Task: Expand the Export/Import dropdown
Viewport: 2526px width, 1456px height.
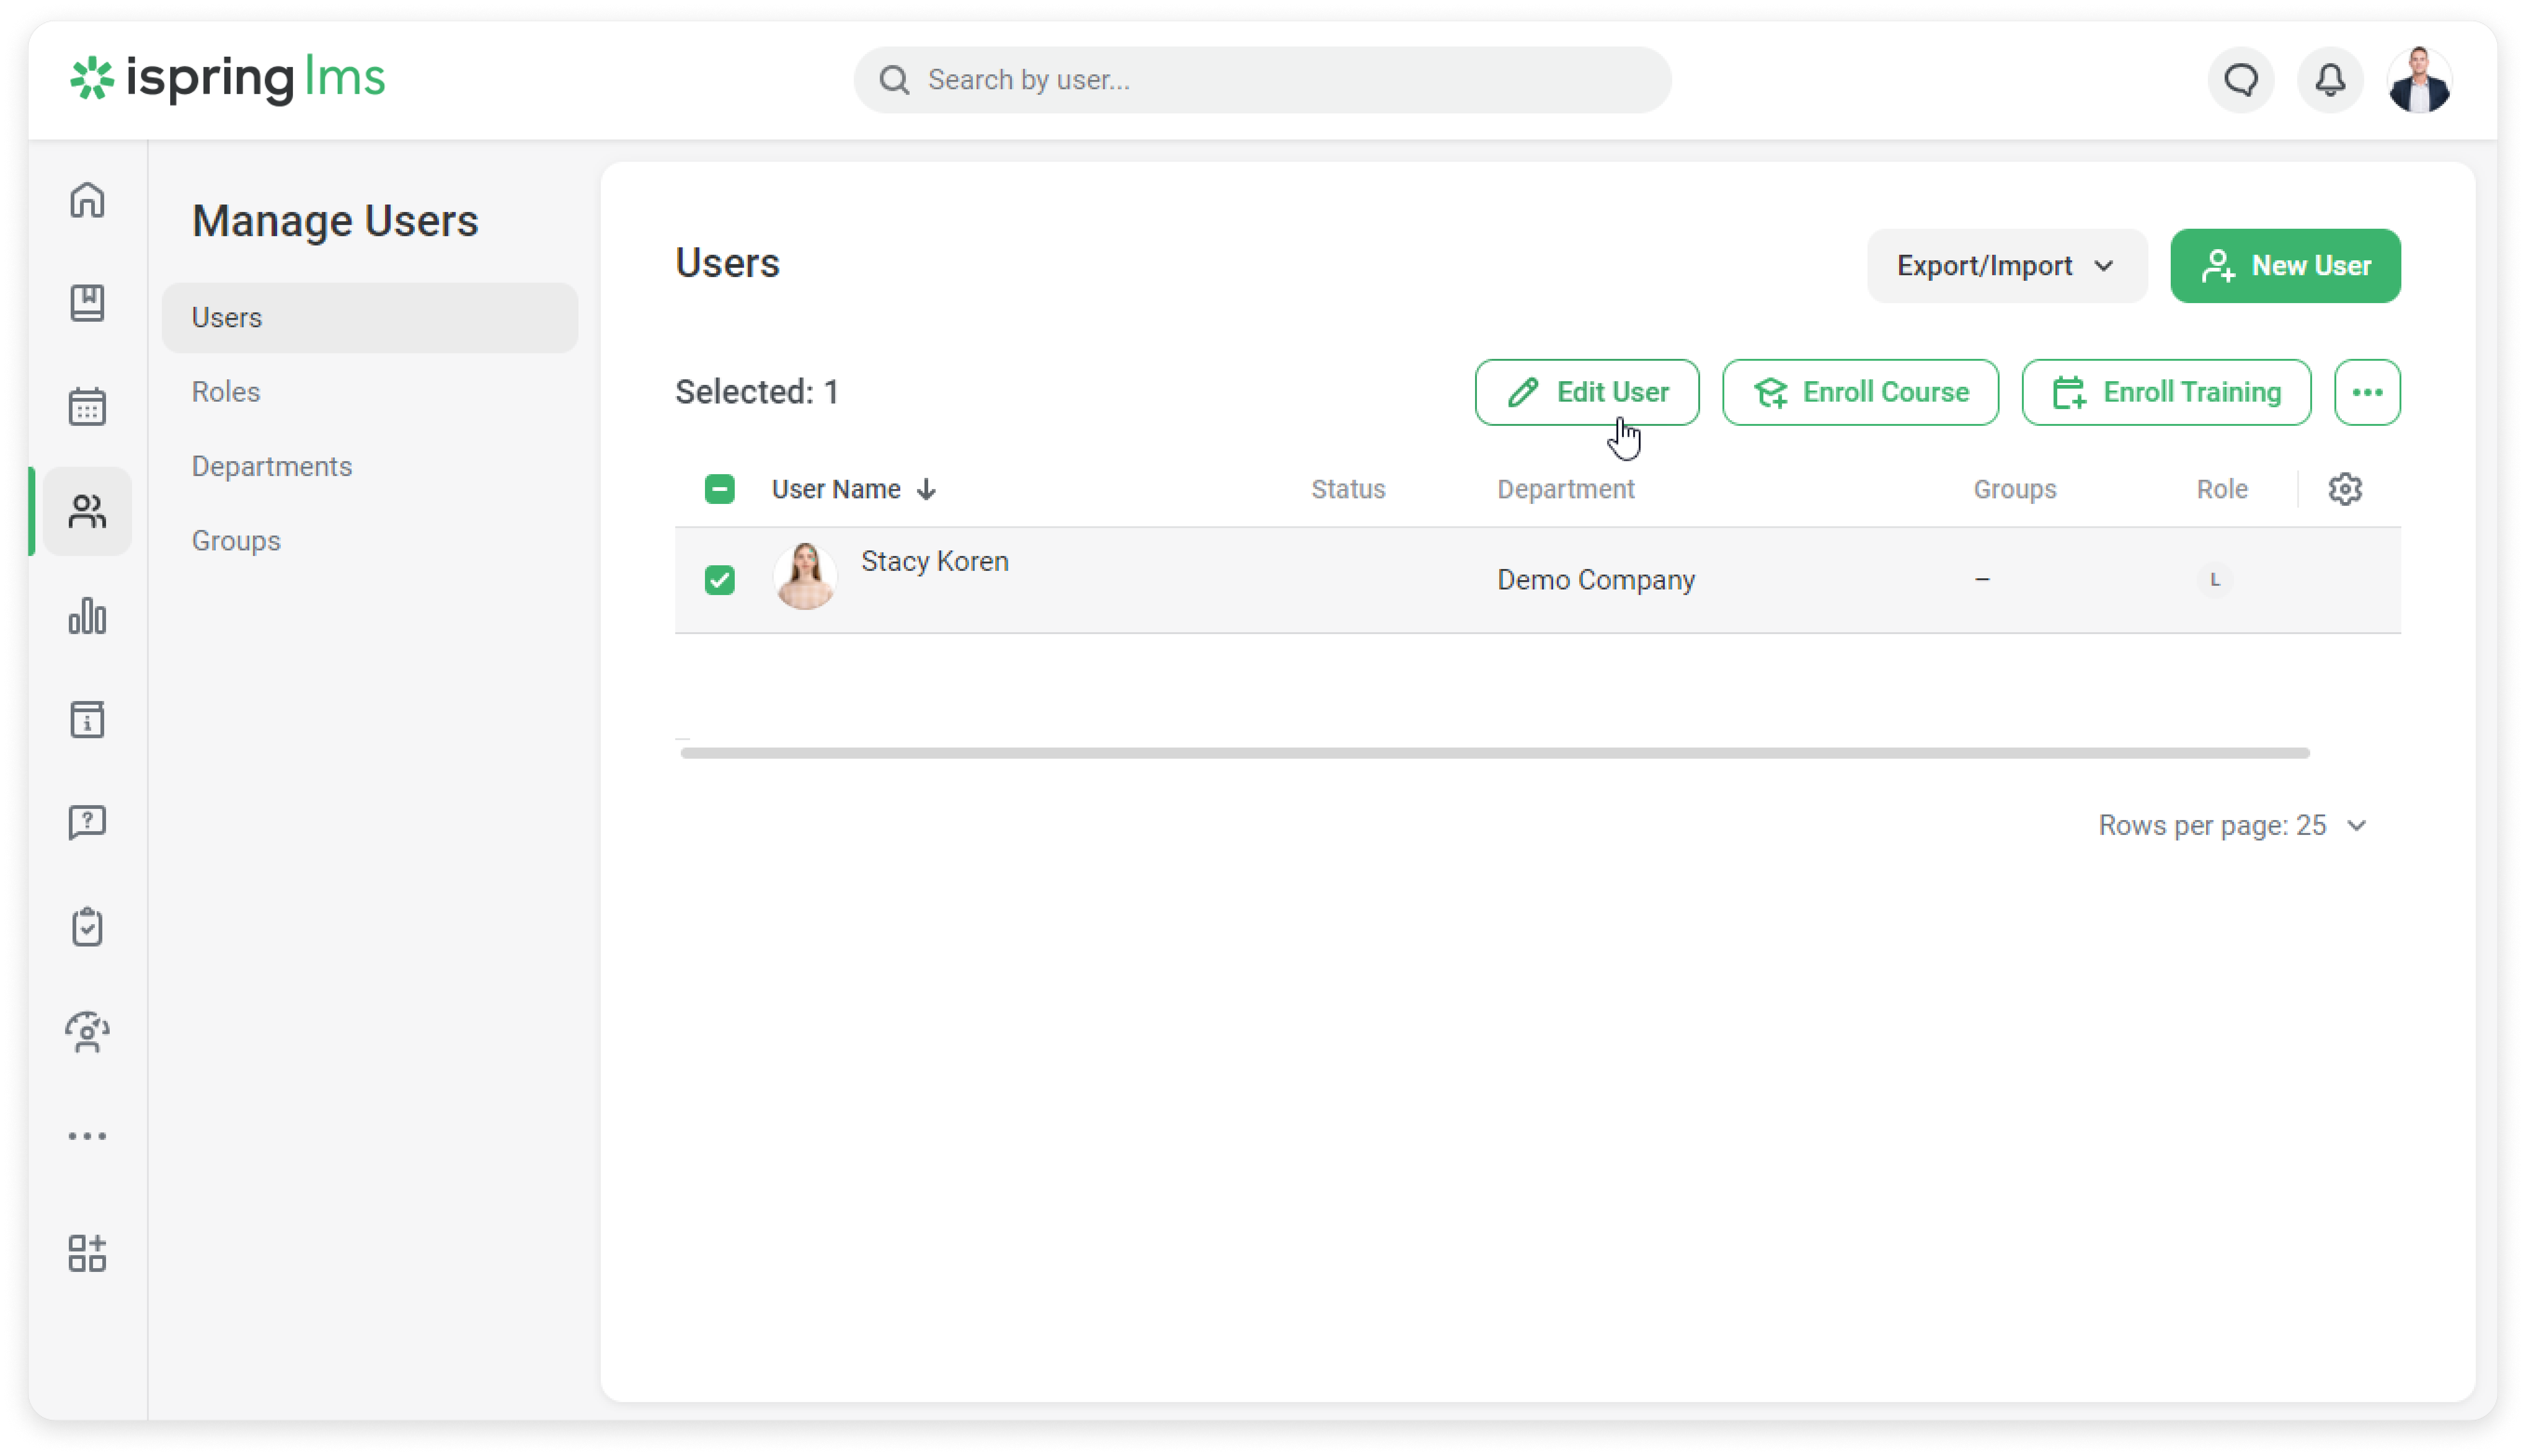Action: point(2006,266)
